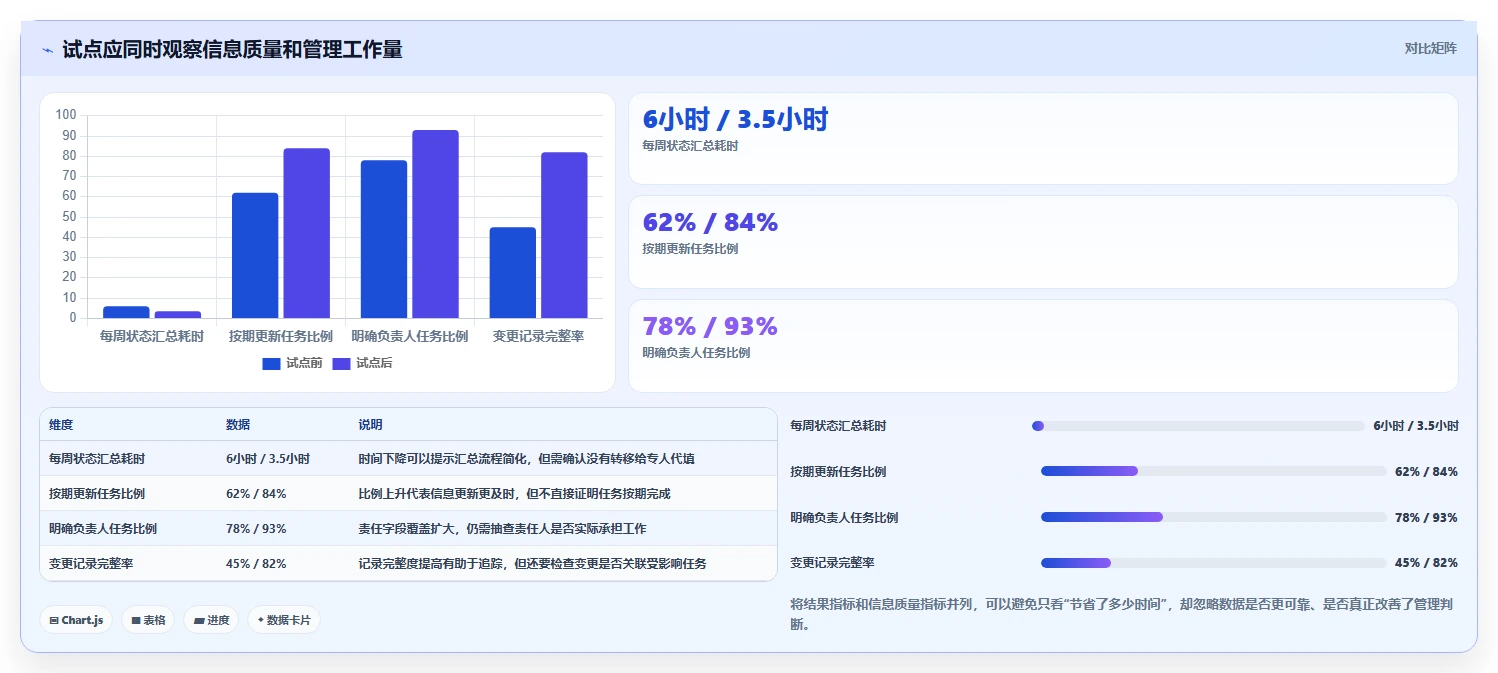Click the 试点后 bar for 按期更新任务比例
The width and height of the screenshot is (1498, 673).
click(306, 233)
